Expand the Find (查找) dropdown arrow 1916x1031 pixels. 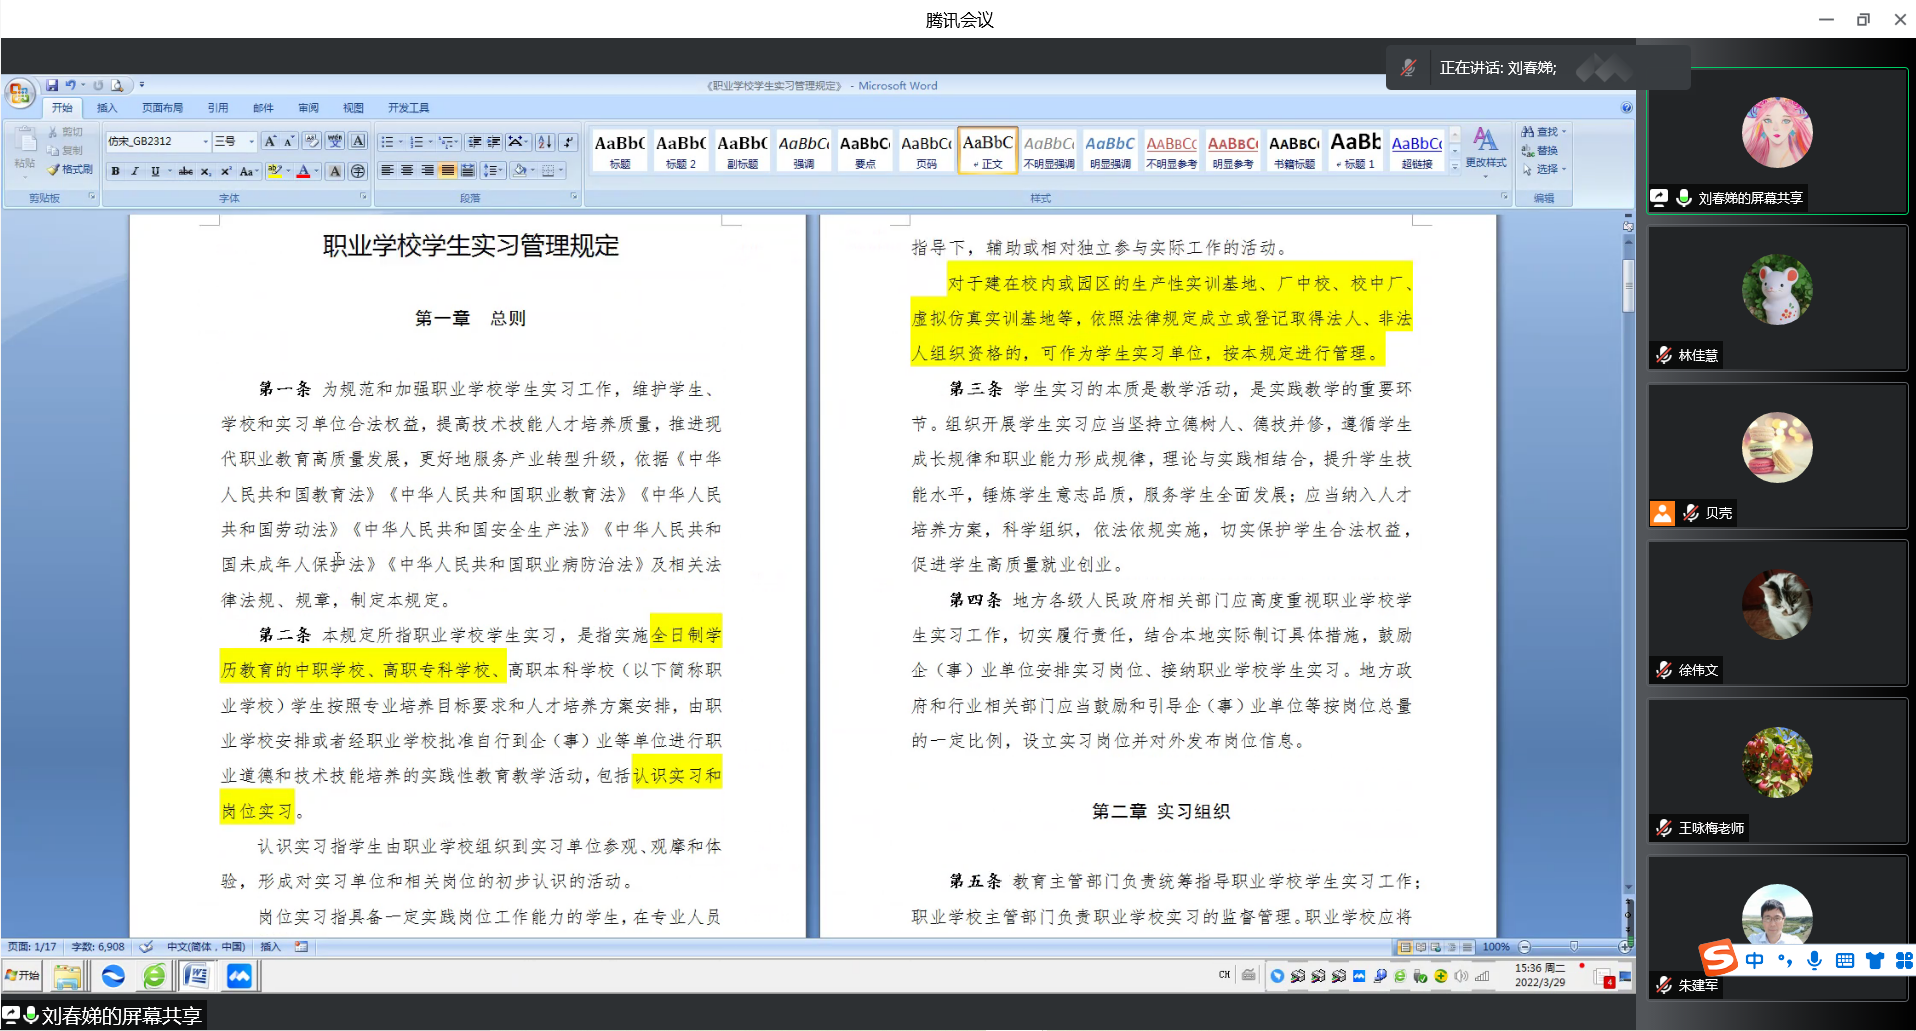click(1563, 132)
